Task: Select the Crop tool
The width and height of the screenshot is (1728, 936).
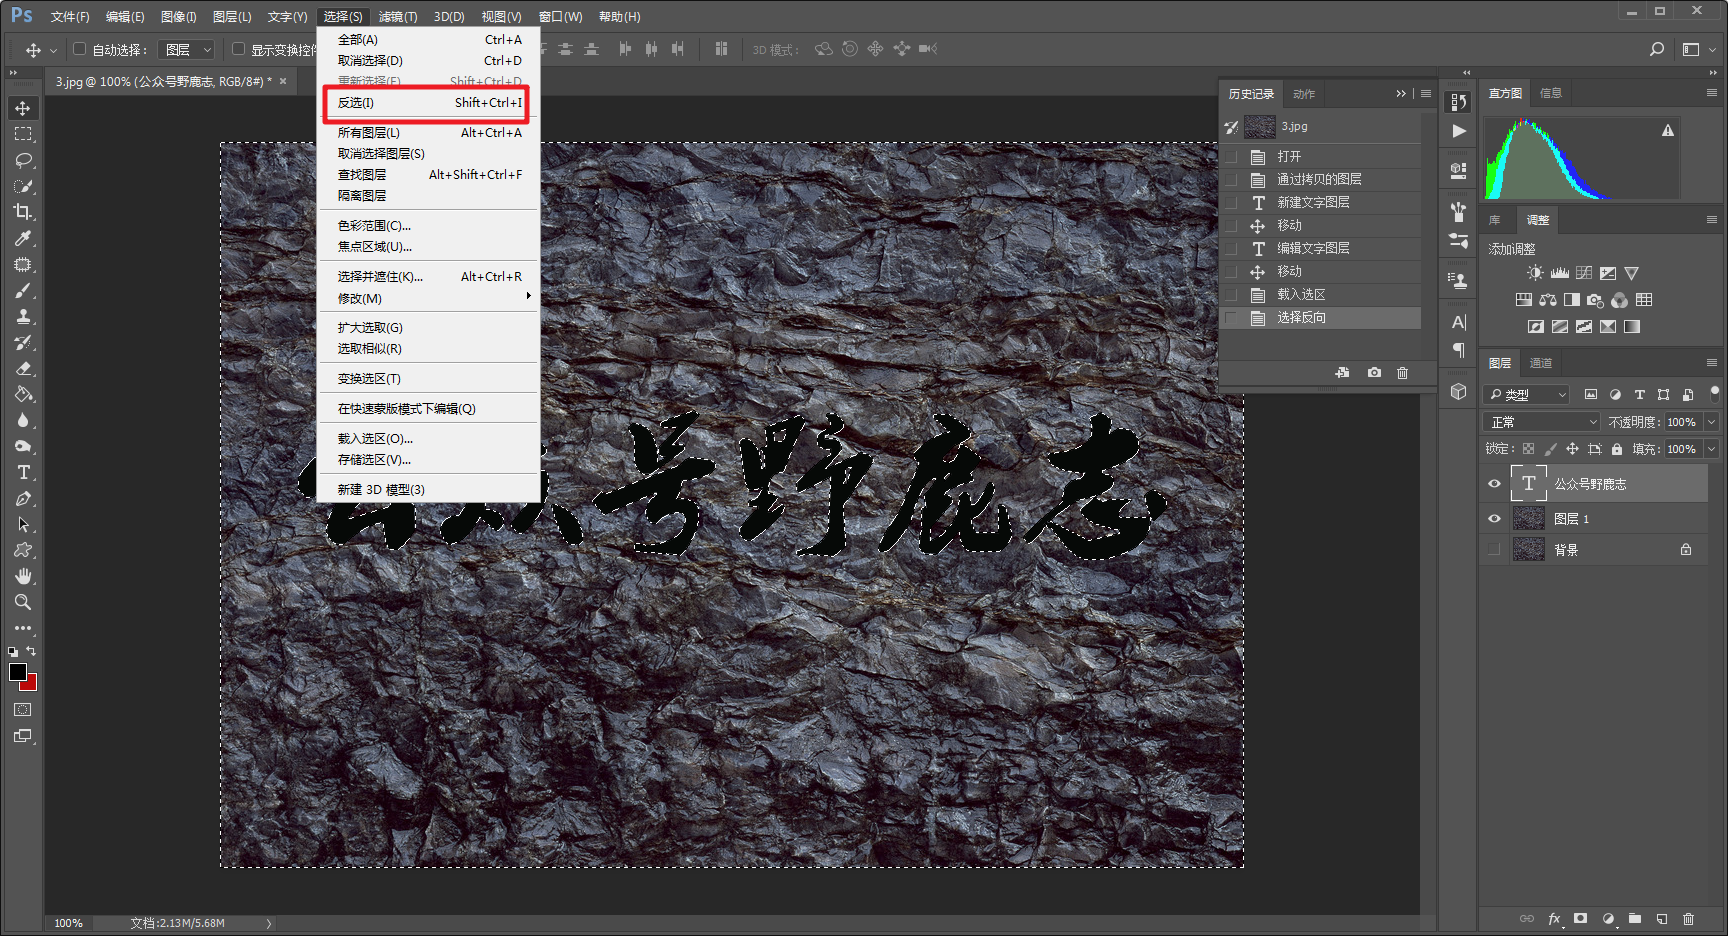Action: point(23,212)
